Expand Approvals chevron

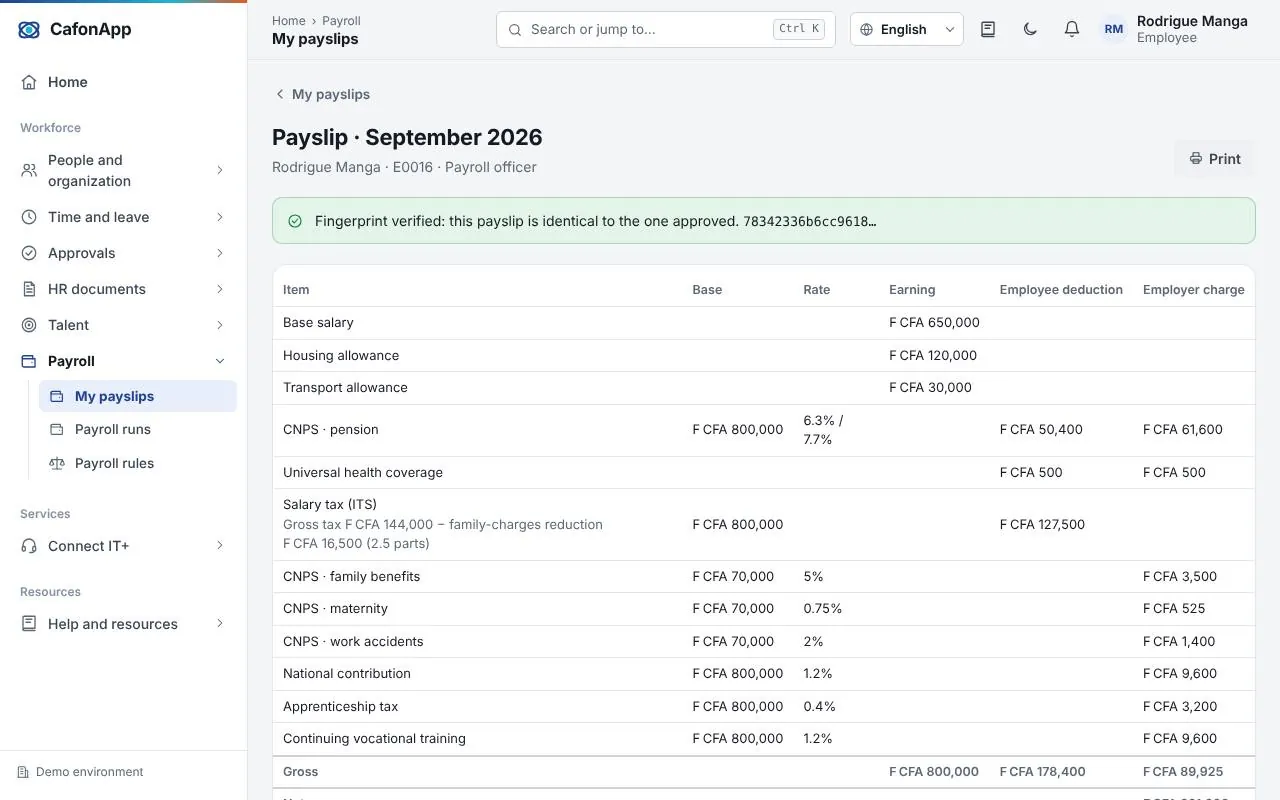(220, 253)
